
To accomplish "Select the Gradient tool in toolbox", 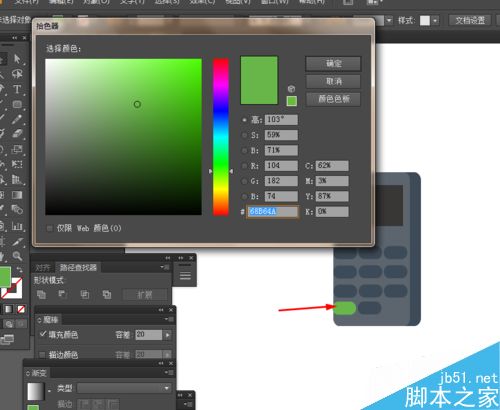I will point(17,195).
